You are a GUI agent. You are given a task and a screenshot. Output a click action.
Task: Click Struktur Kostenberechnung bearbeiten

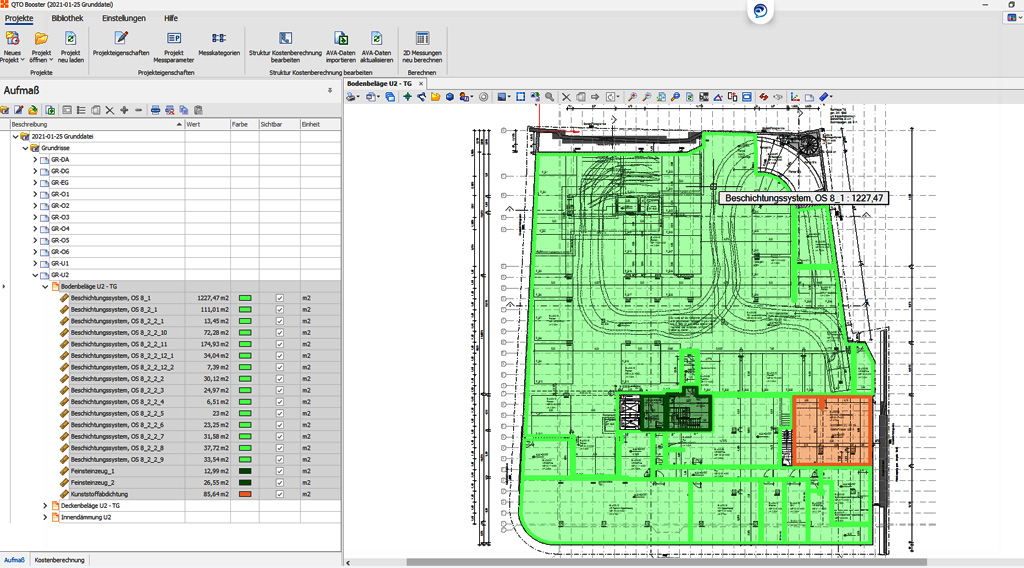click(285, 39)
